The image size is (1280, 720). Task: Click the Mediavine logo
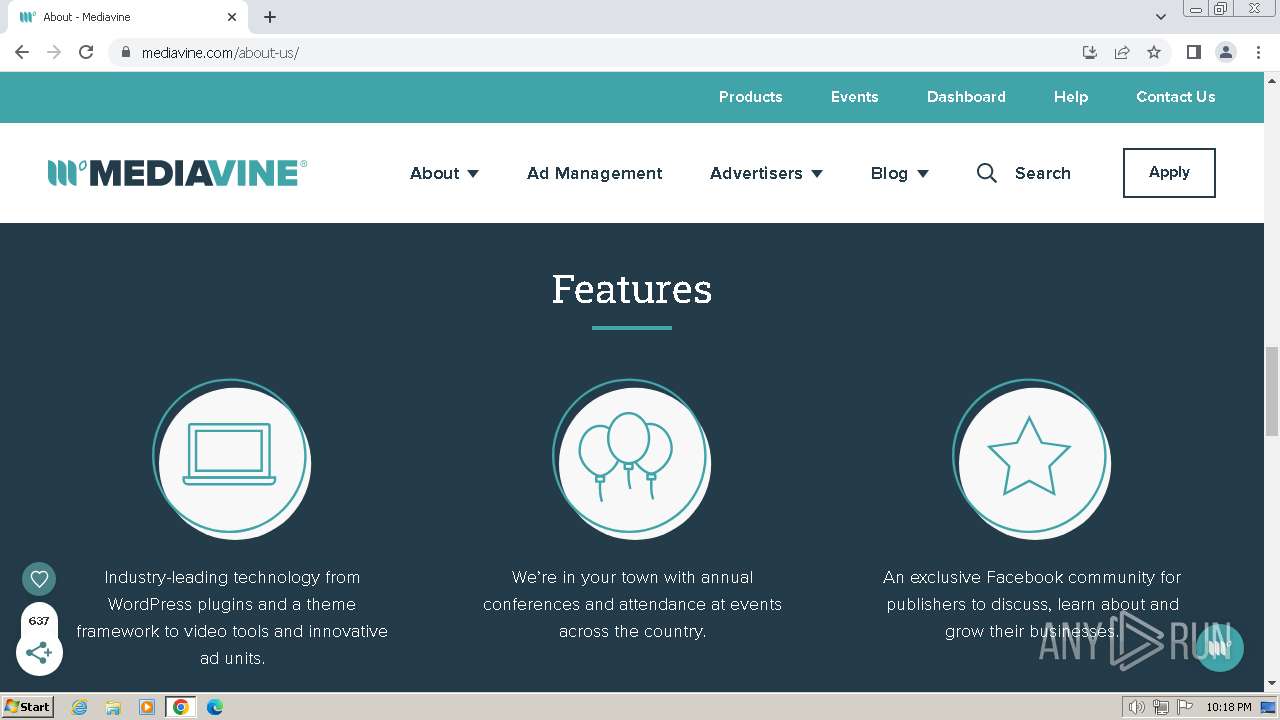pos(177,173)
